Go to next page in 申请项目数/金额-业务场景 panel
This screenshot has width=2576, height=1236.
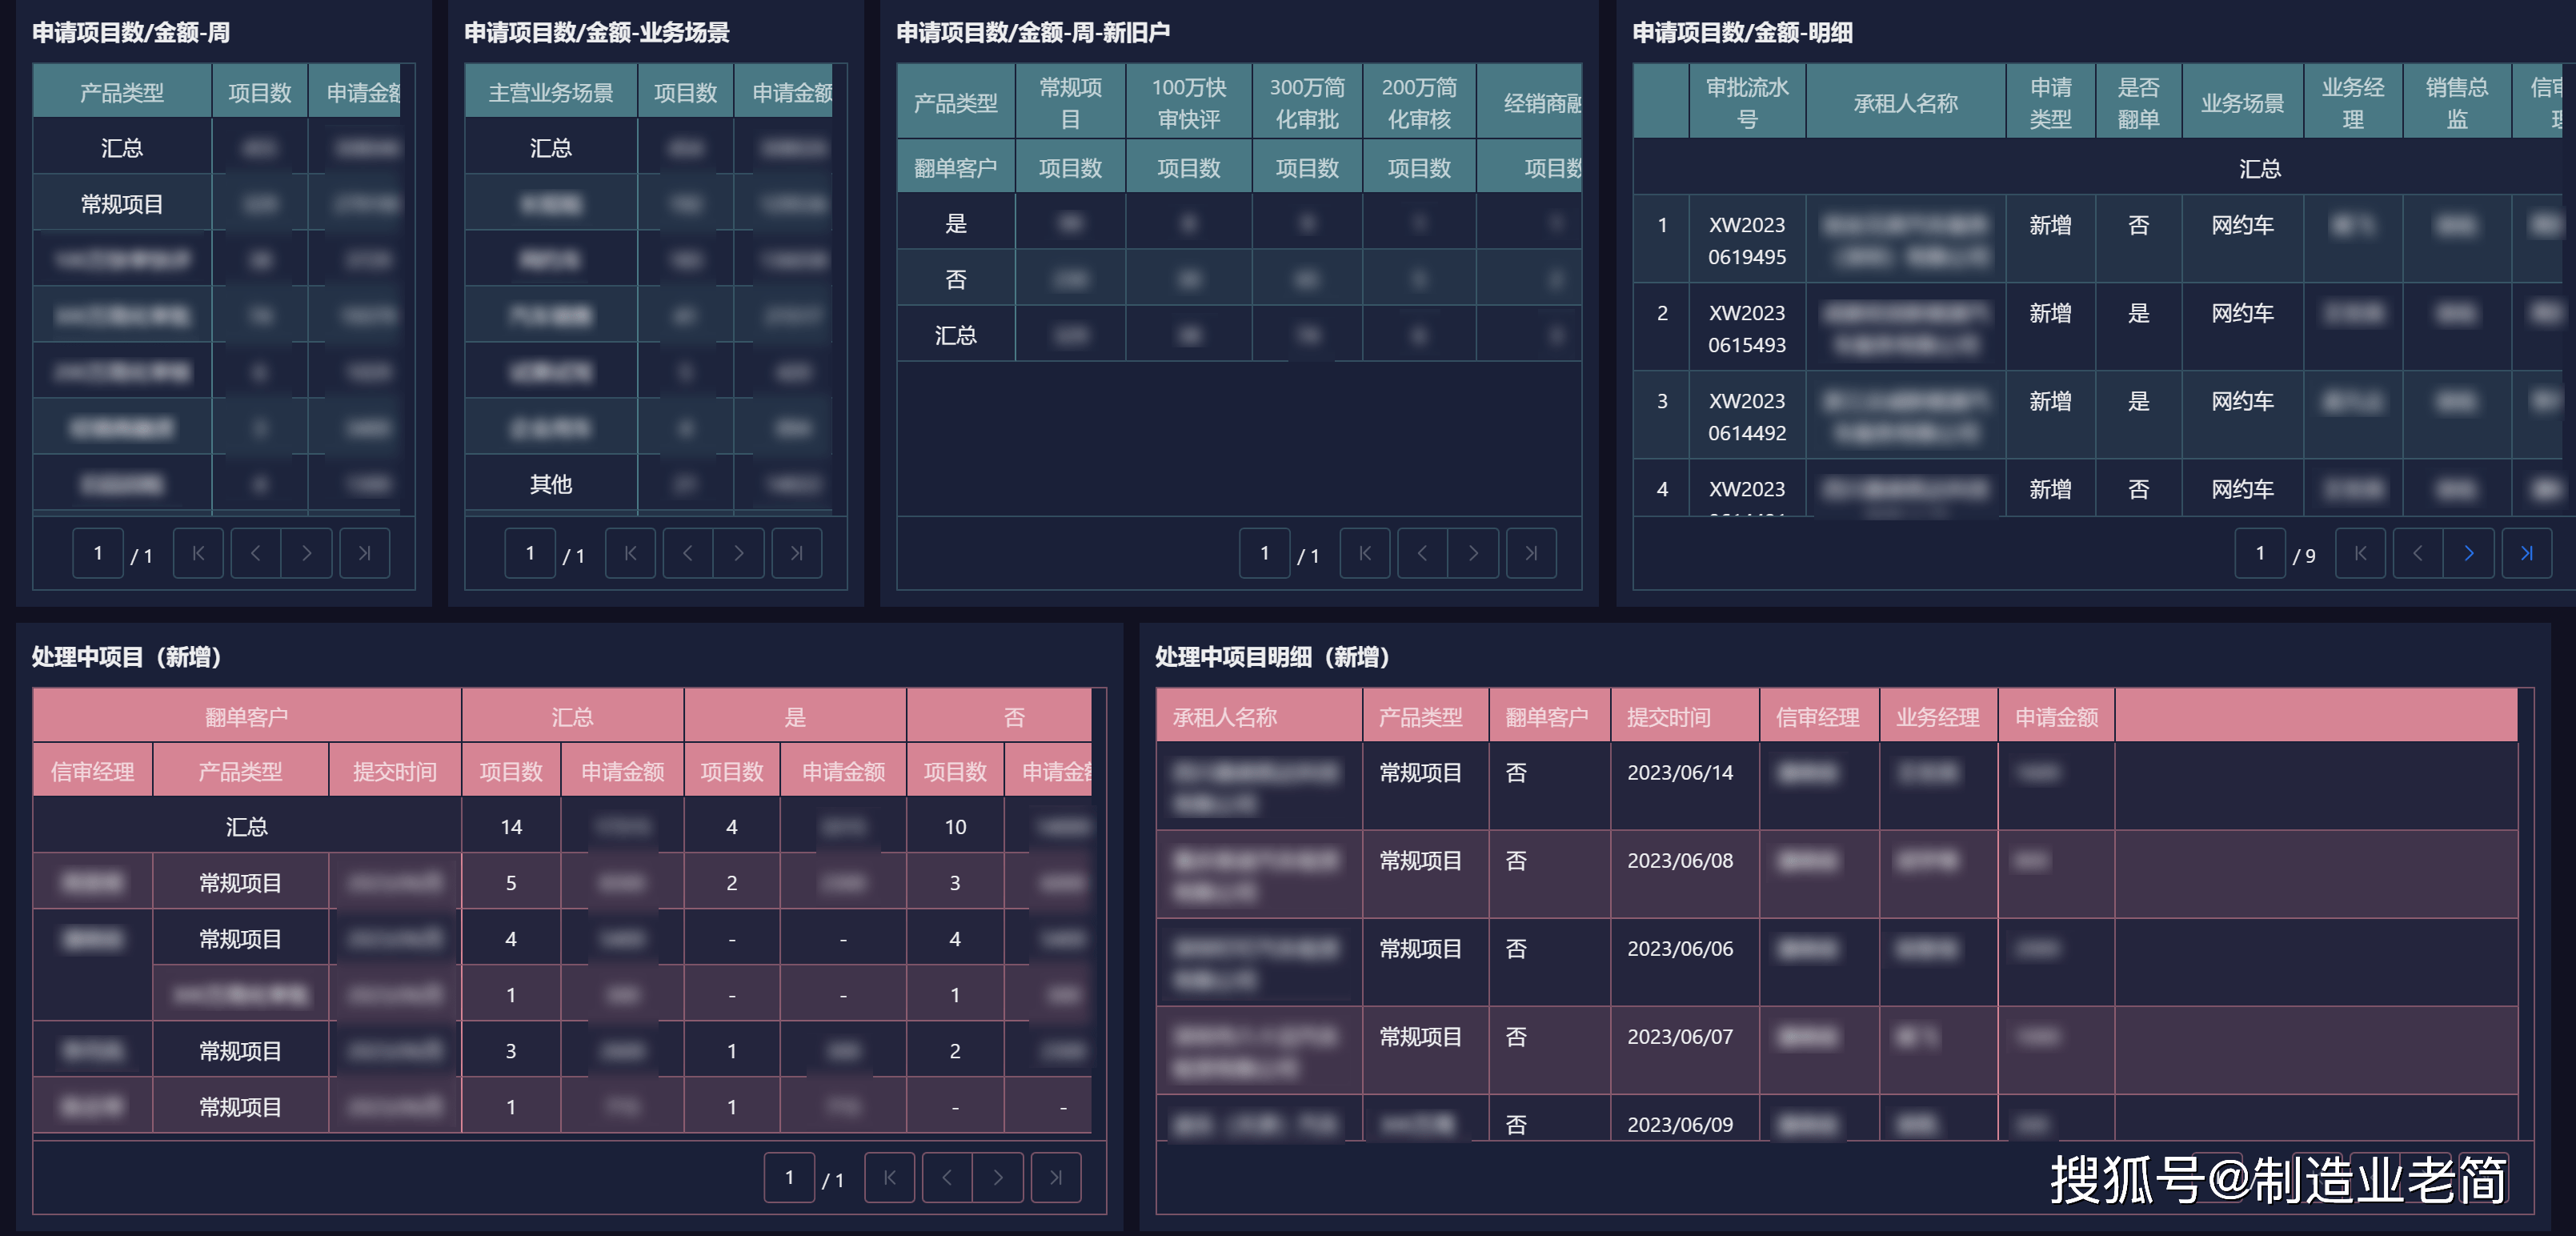pyautogui.click(x=739, y=553)
